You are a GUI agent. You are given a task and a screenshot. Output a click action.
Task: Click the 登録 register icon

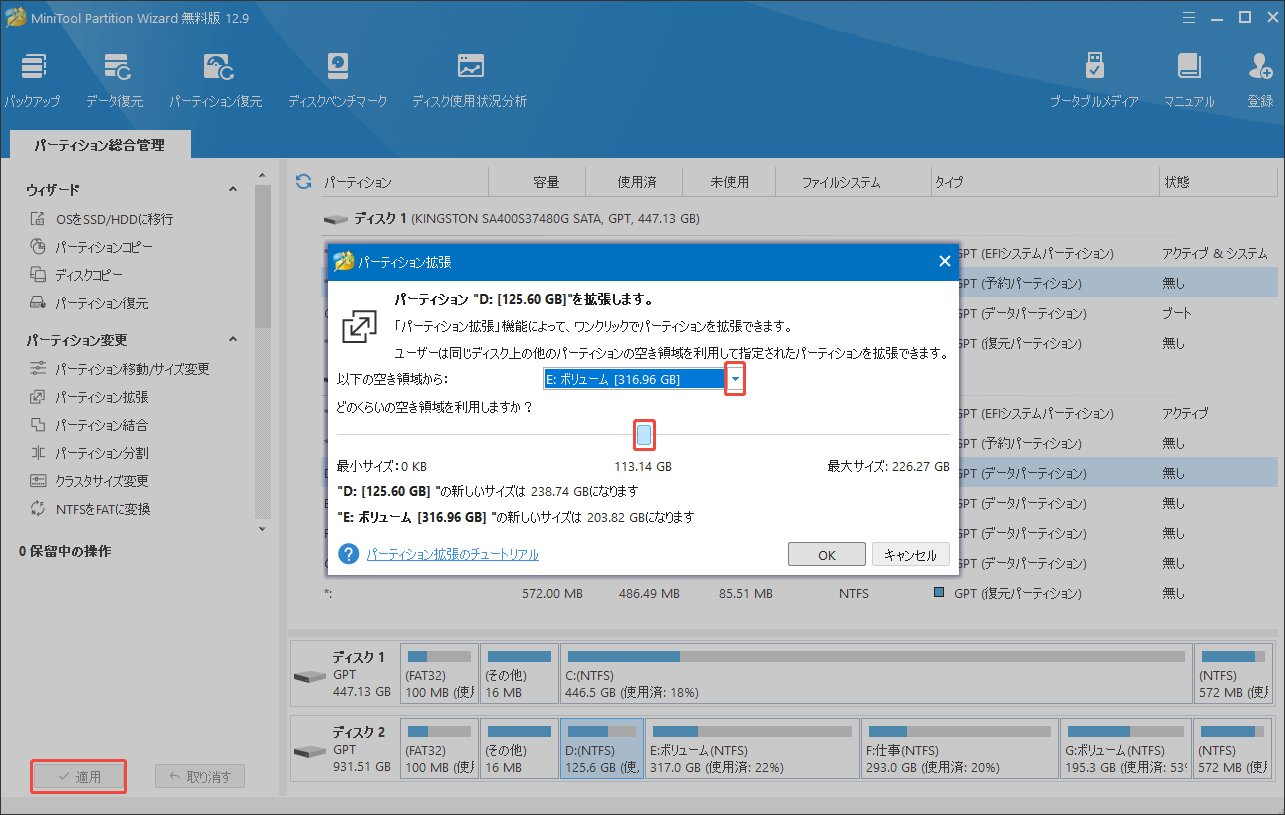(1260, 81)
